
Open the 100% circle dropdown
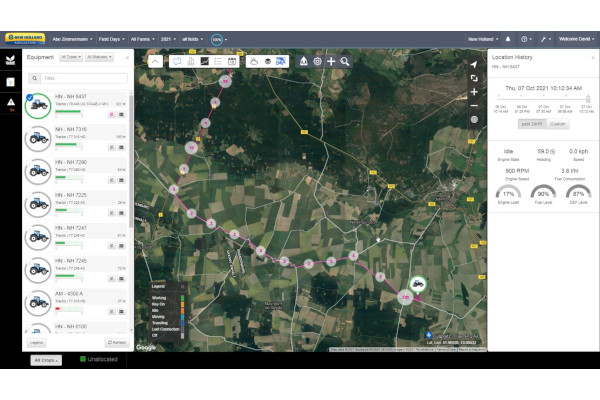(219, 39)
